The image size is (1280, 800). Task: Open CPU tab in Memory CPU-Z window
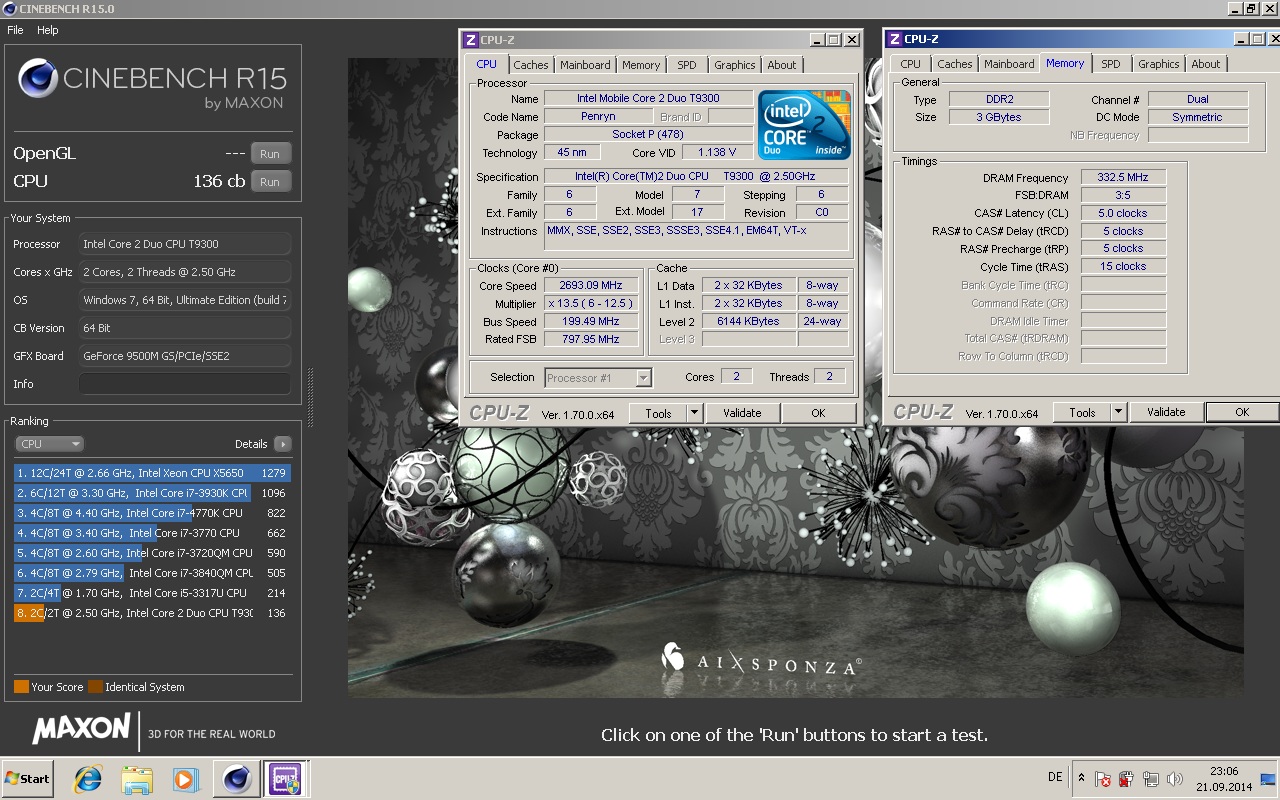click(x=910, y=64)
